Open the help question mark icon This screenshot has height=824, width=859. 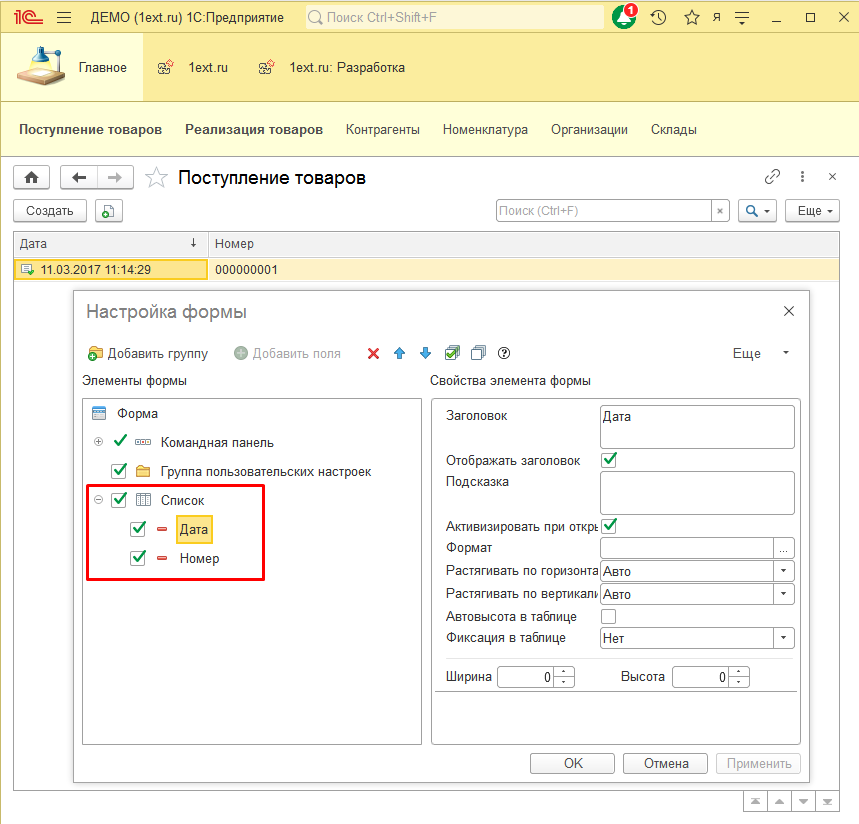[504, 353]
